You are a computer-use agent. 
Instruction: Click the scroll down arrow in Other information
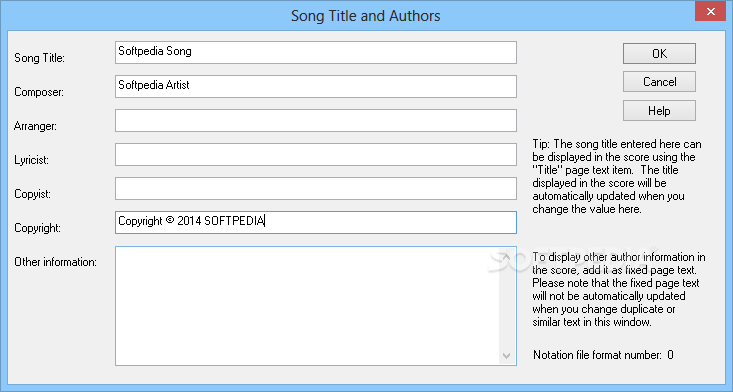point(506,356)
